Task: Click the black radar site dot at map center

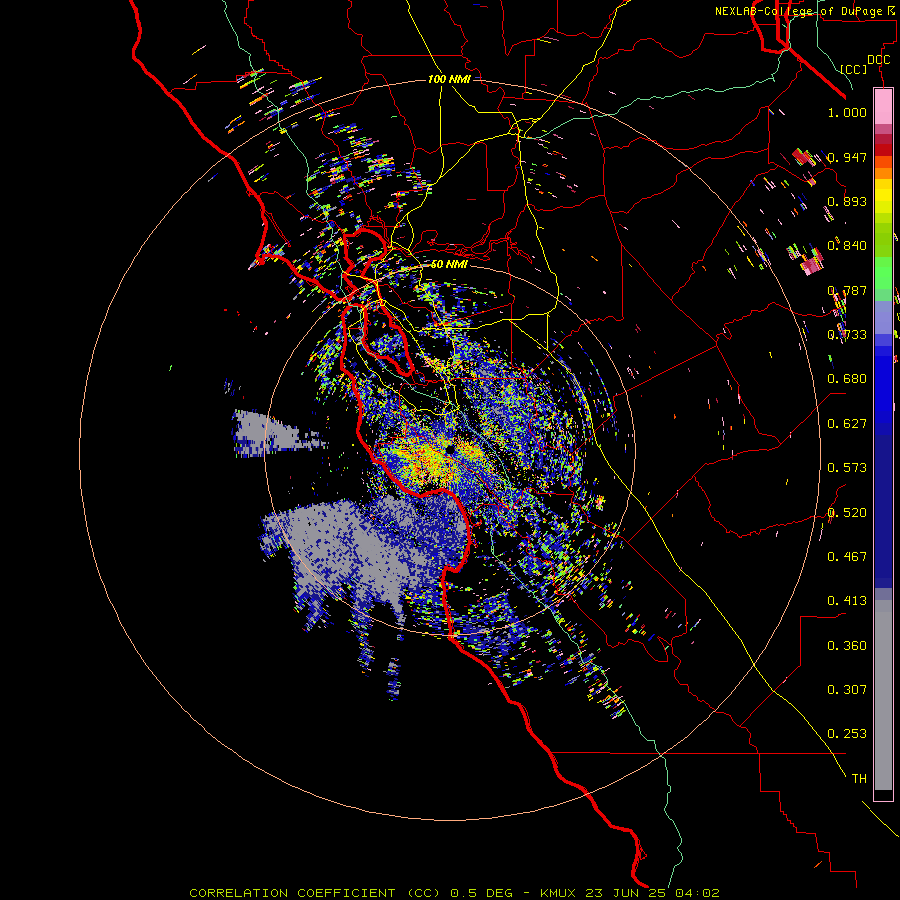Action: coord(451,449)
